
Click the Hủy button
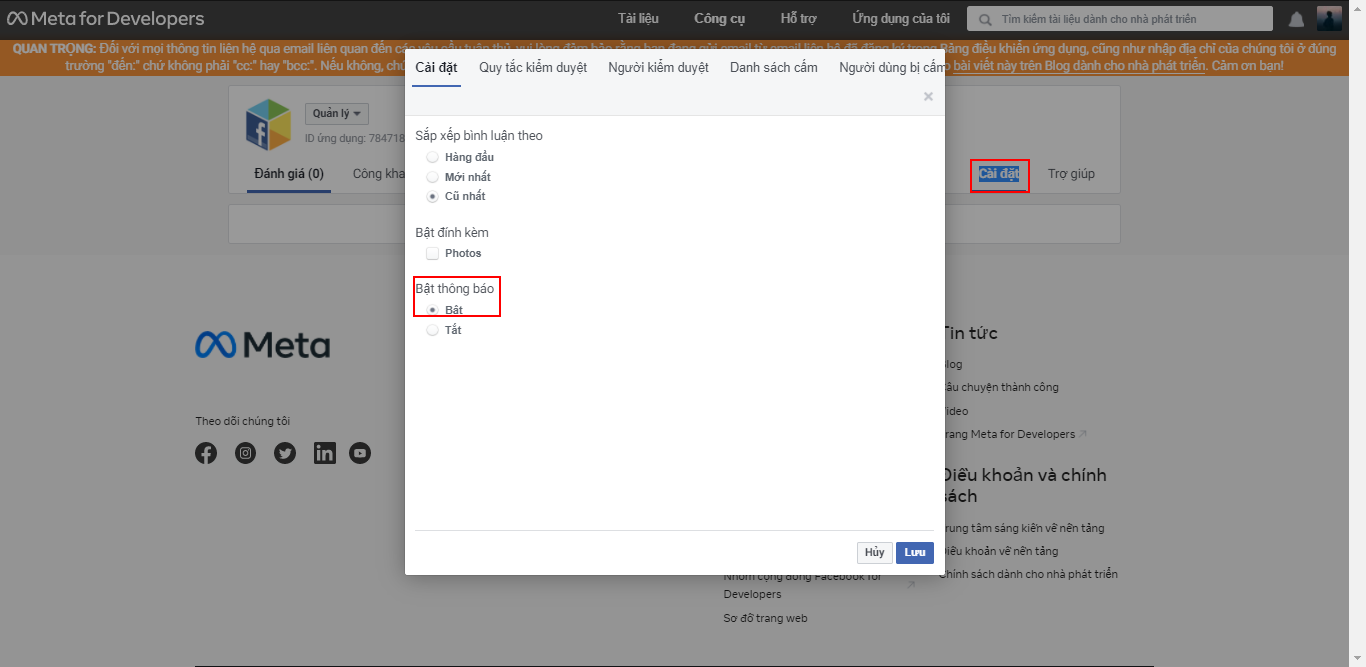tap(874, 553)
